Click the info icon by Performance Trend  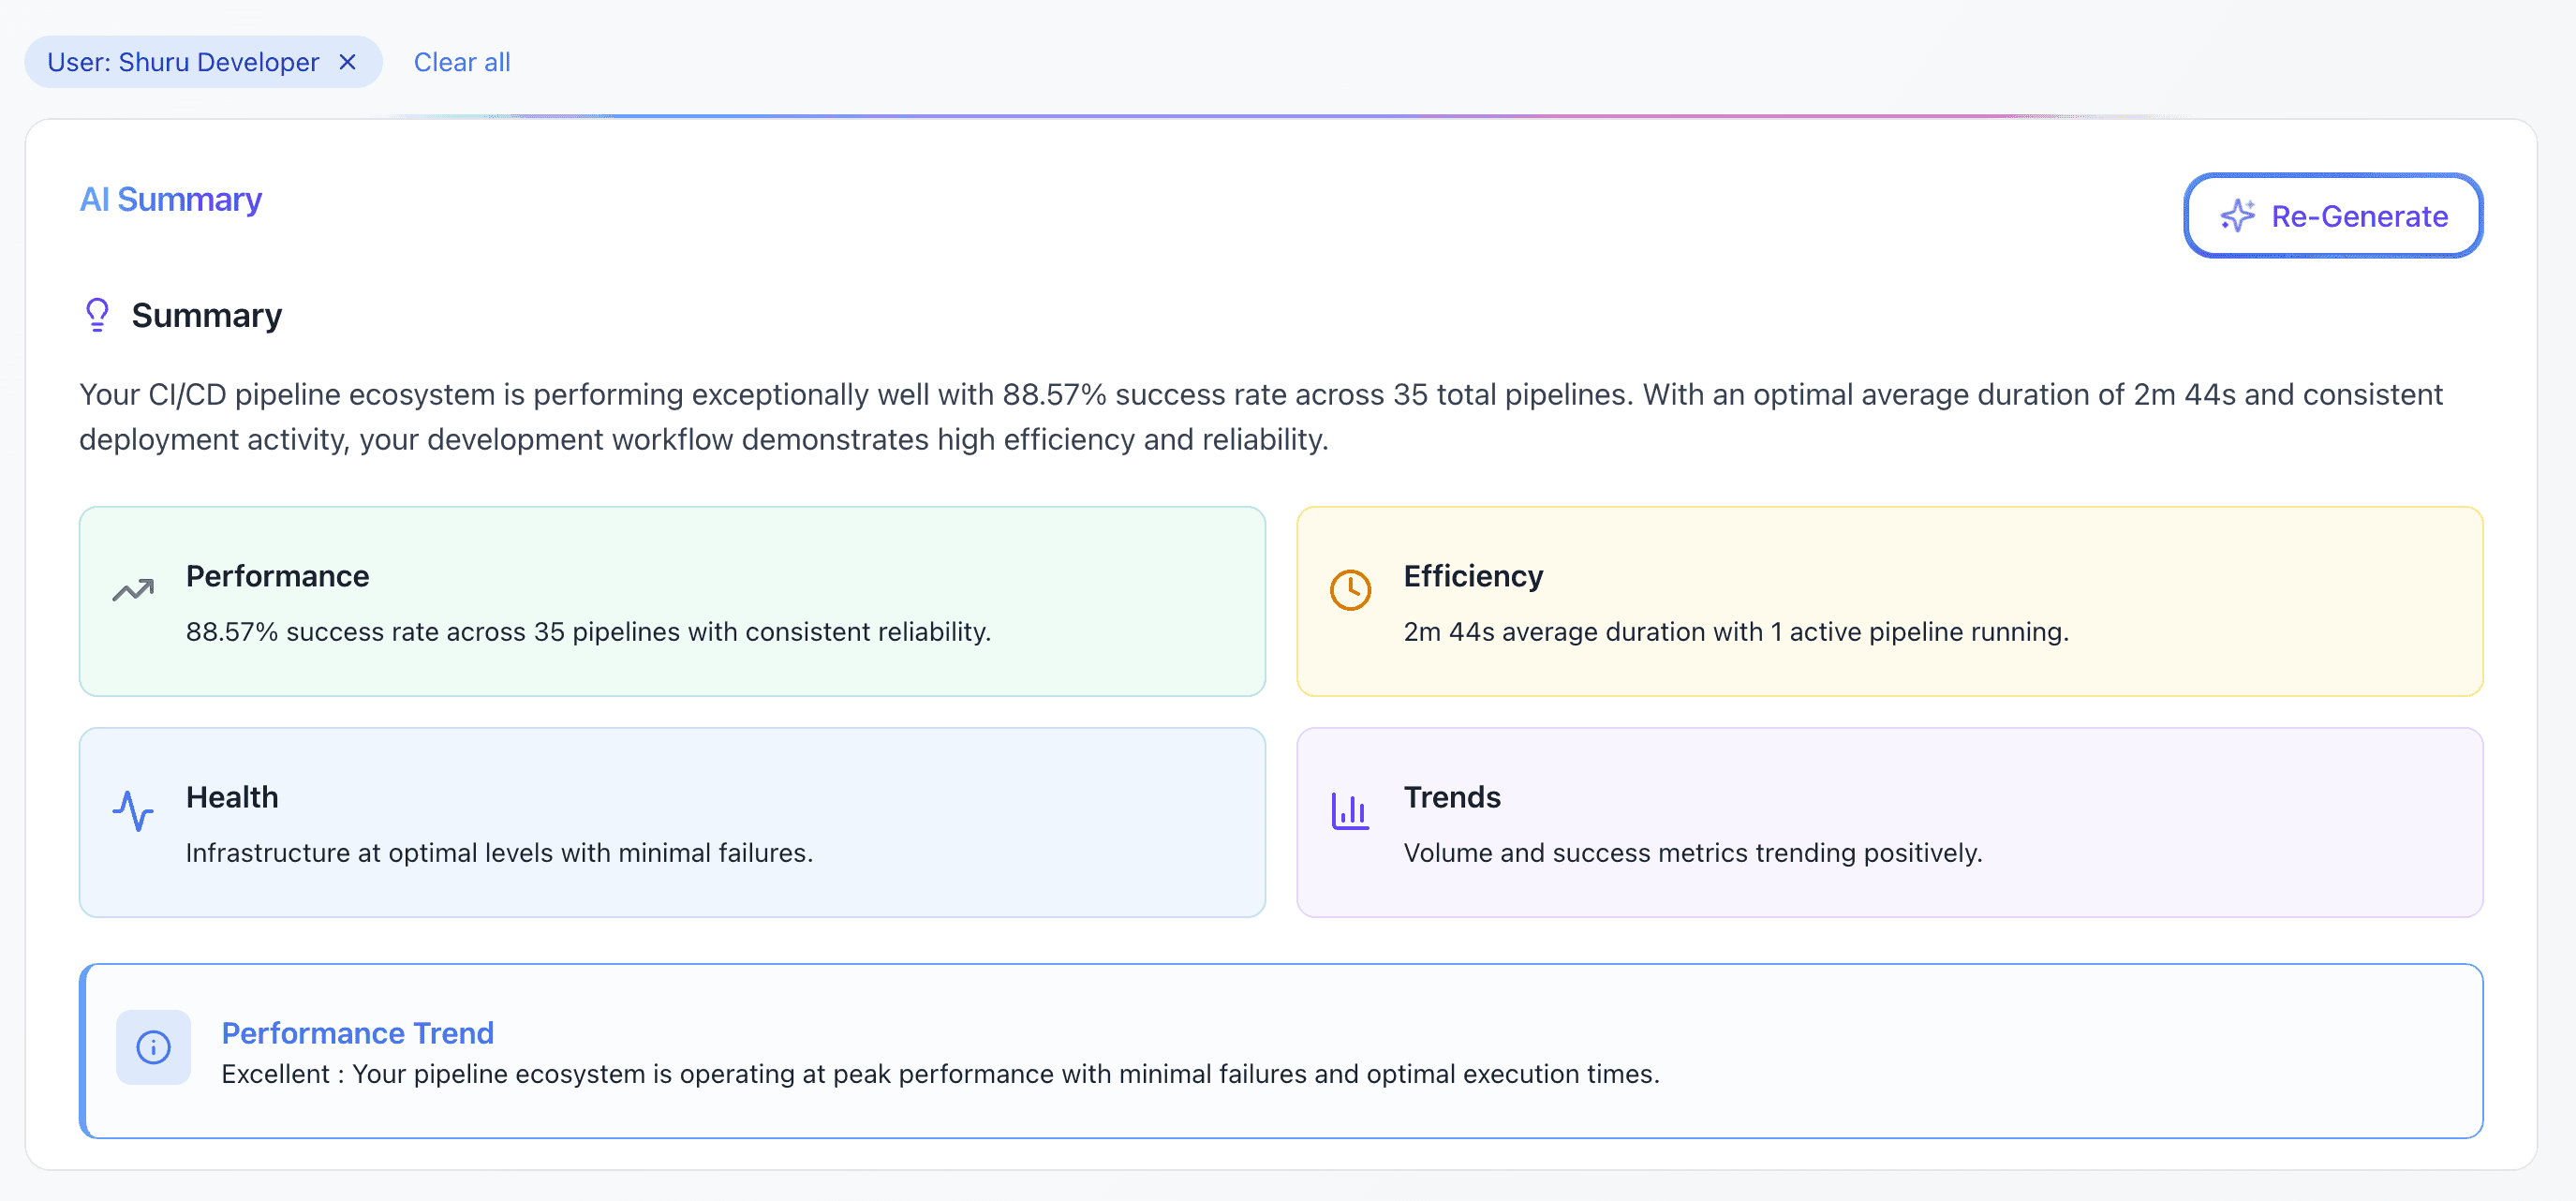pos(153,1047)
